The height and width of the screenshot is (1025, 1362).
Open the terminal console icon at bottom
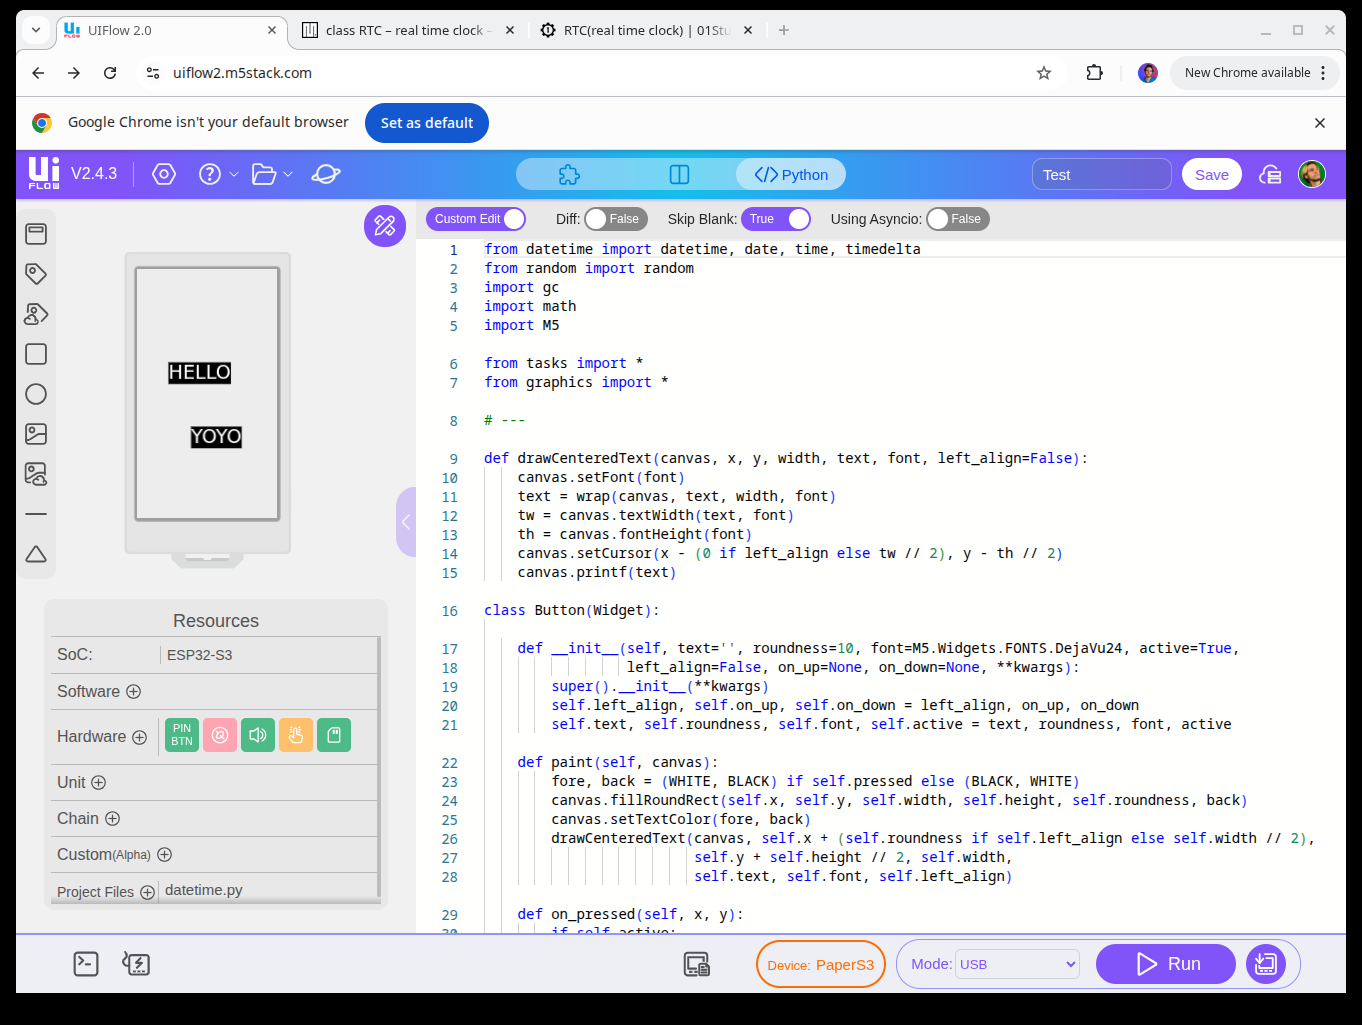click(86, 964)
